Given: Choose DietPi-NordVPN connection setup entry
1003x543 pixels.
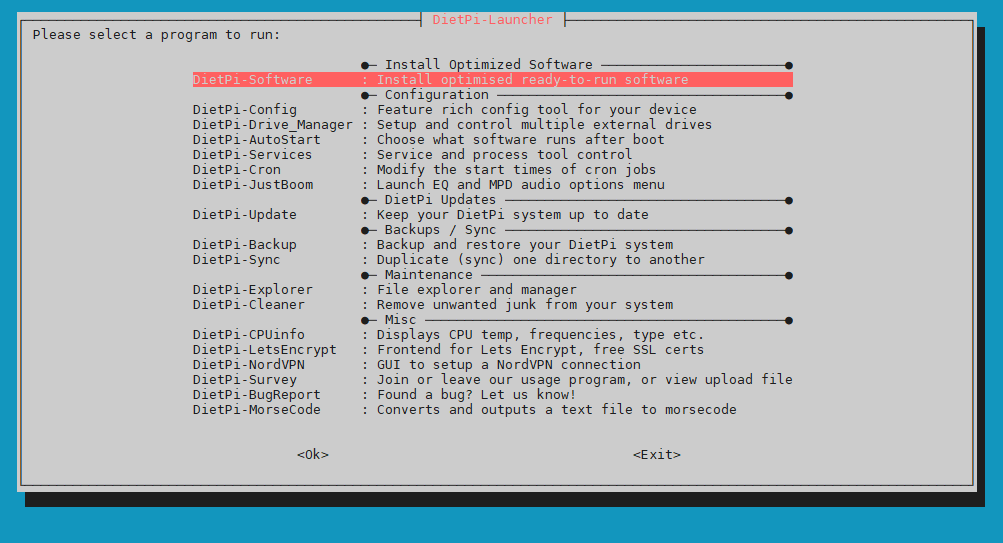Looking at the screenshot, I should pyautogui.click(x=493, y=365).
